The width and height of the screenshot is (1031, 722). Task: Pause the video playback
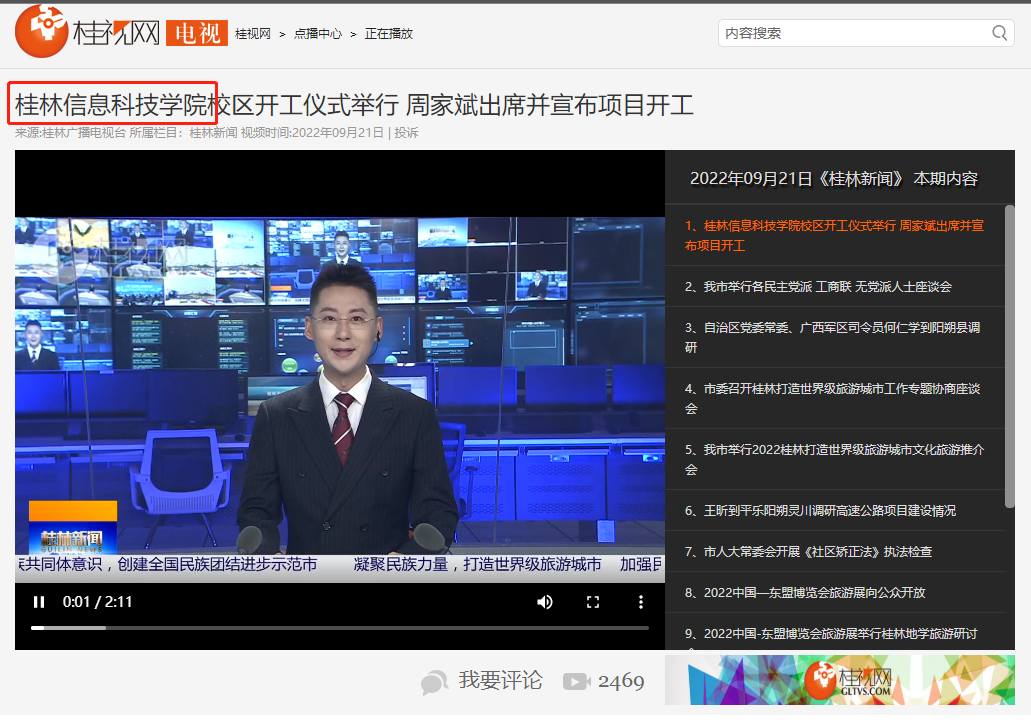(39, 602)
